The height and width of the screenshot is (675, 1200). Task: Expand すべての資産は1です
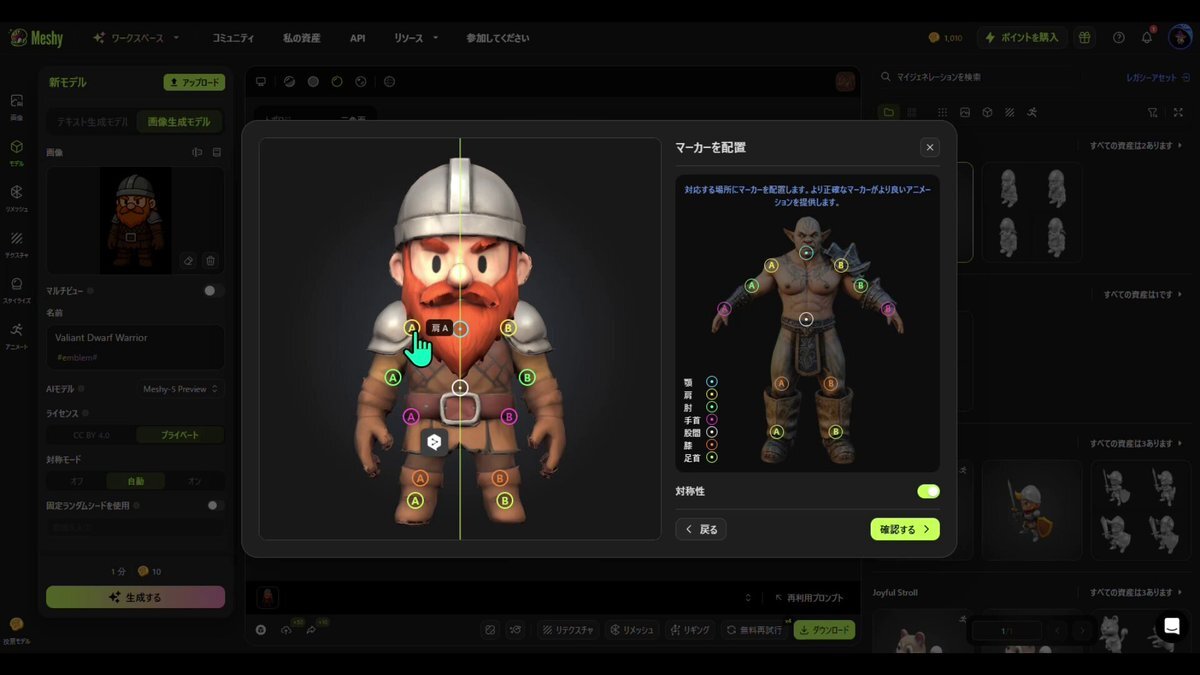coord(1143,295)
